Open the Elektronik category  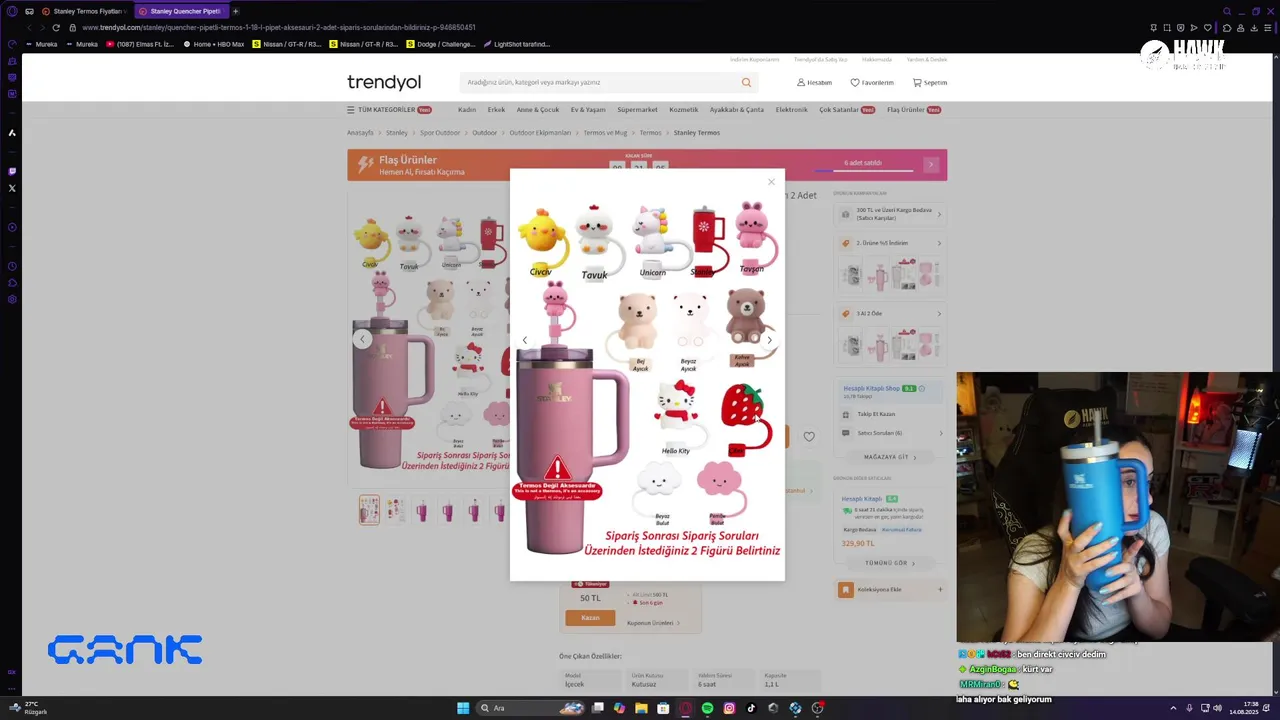pos(792,110)
